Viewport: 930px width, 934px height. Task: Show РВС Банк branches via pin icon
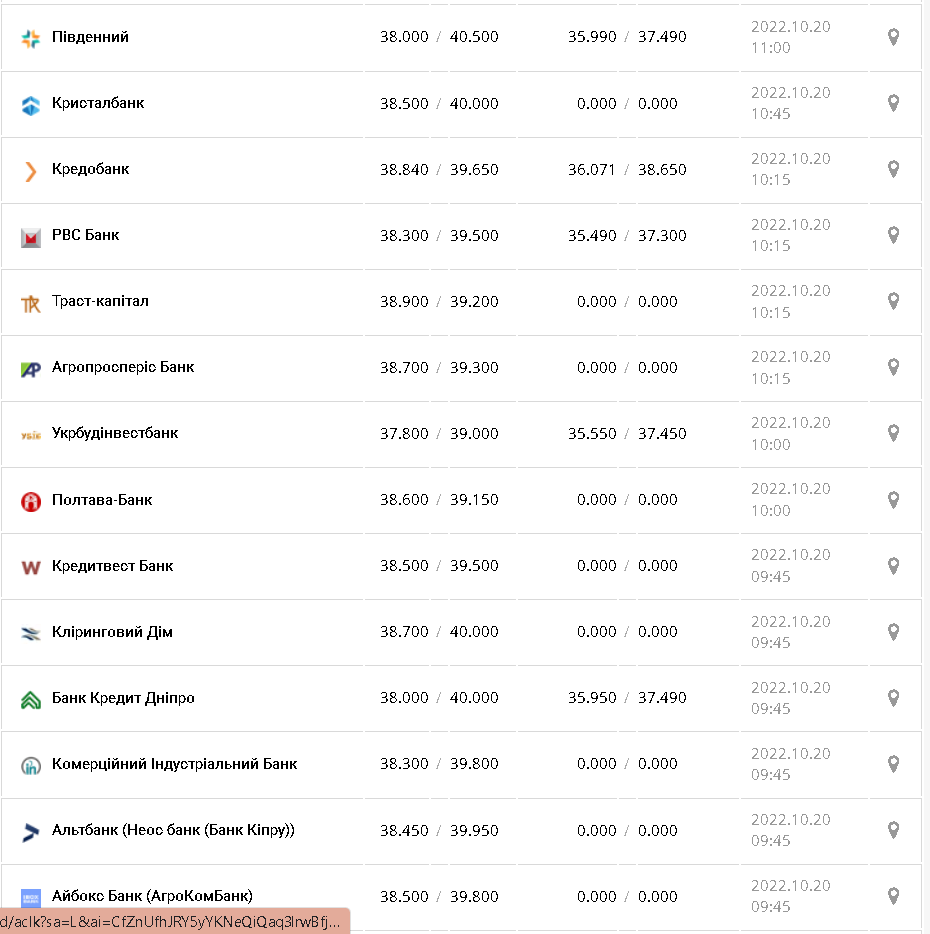[x=893, y=235]
